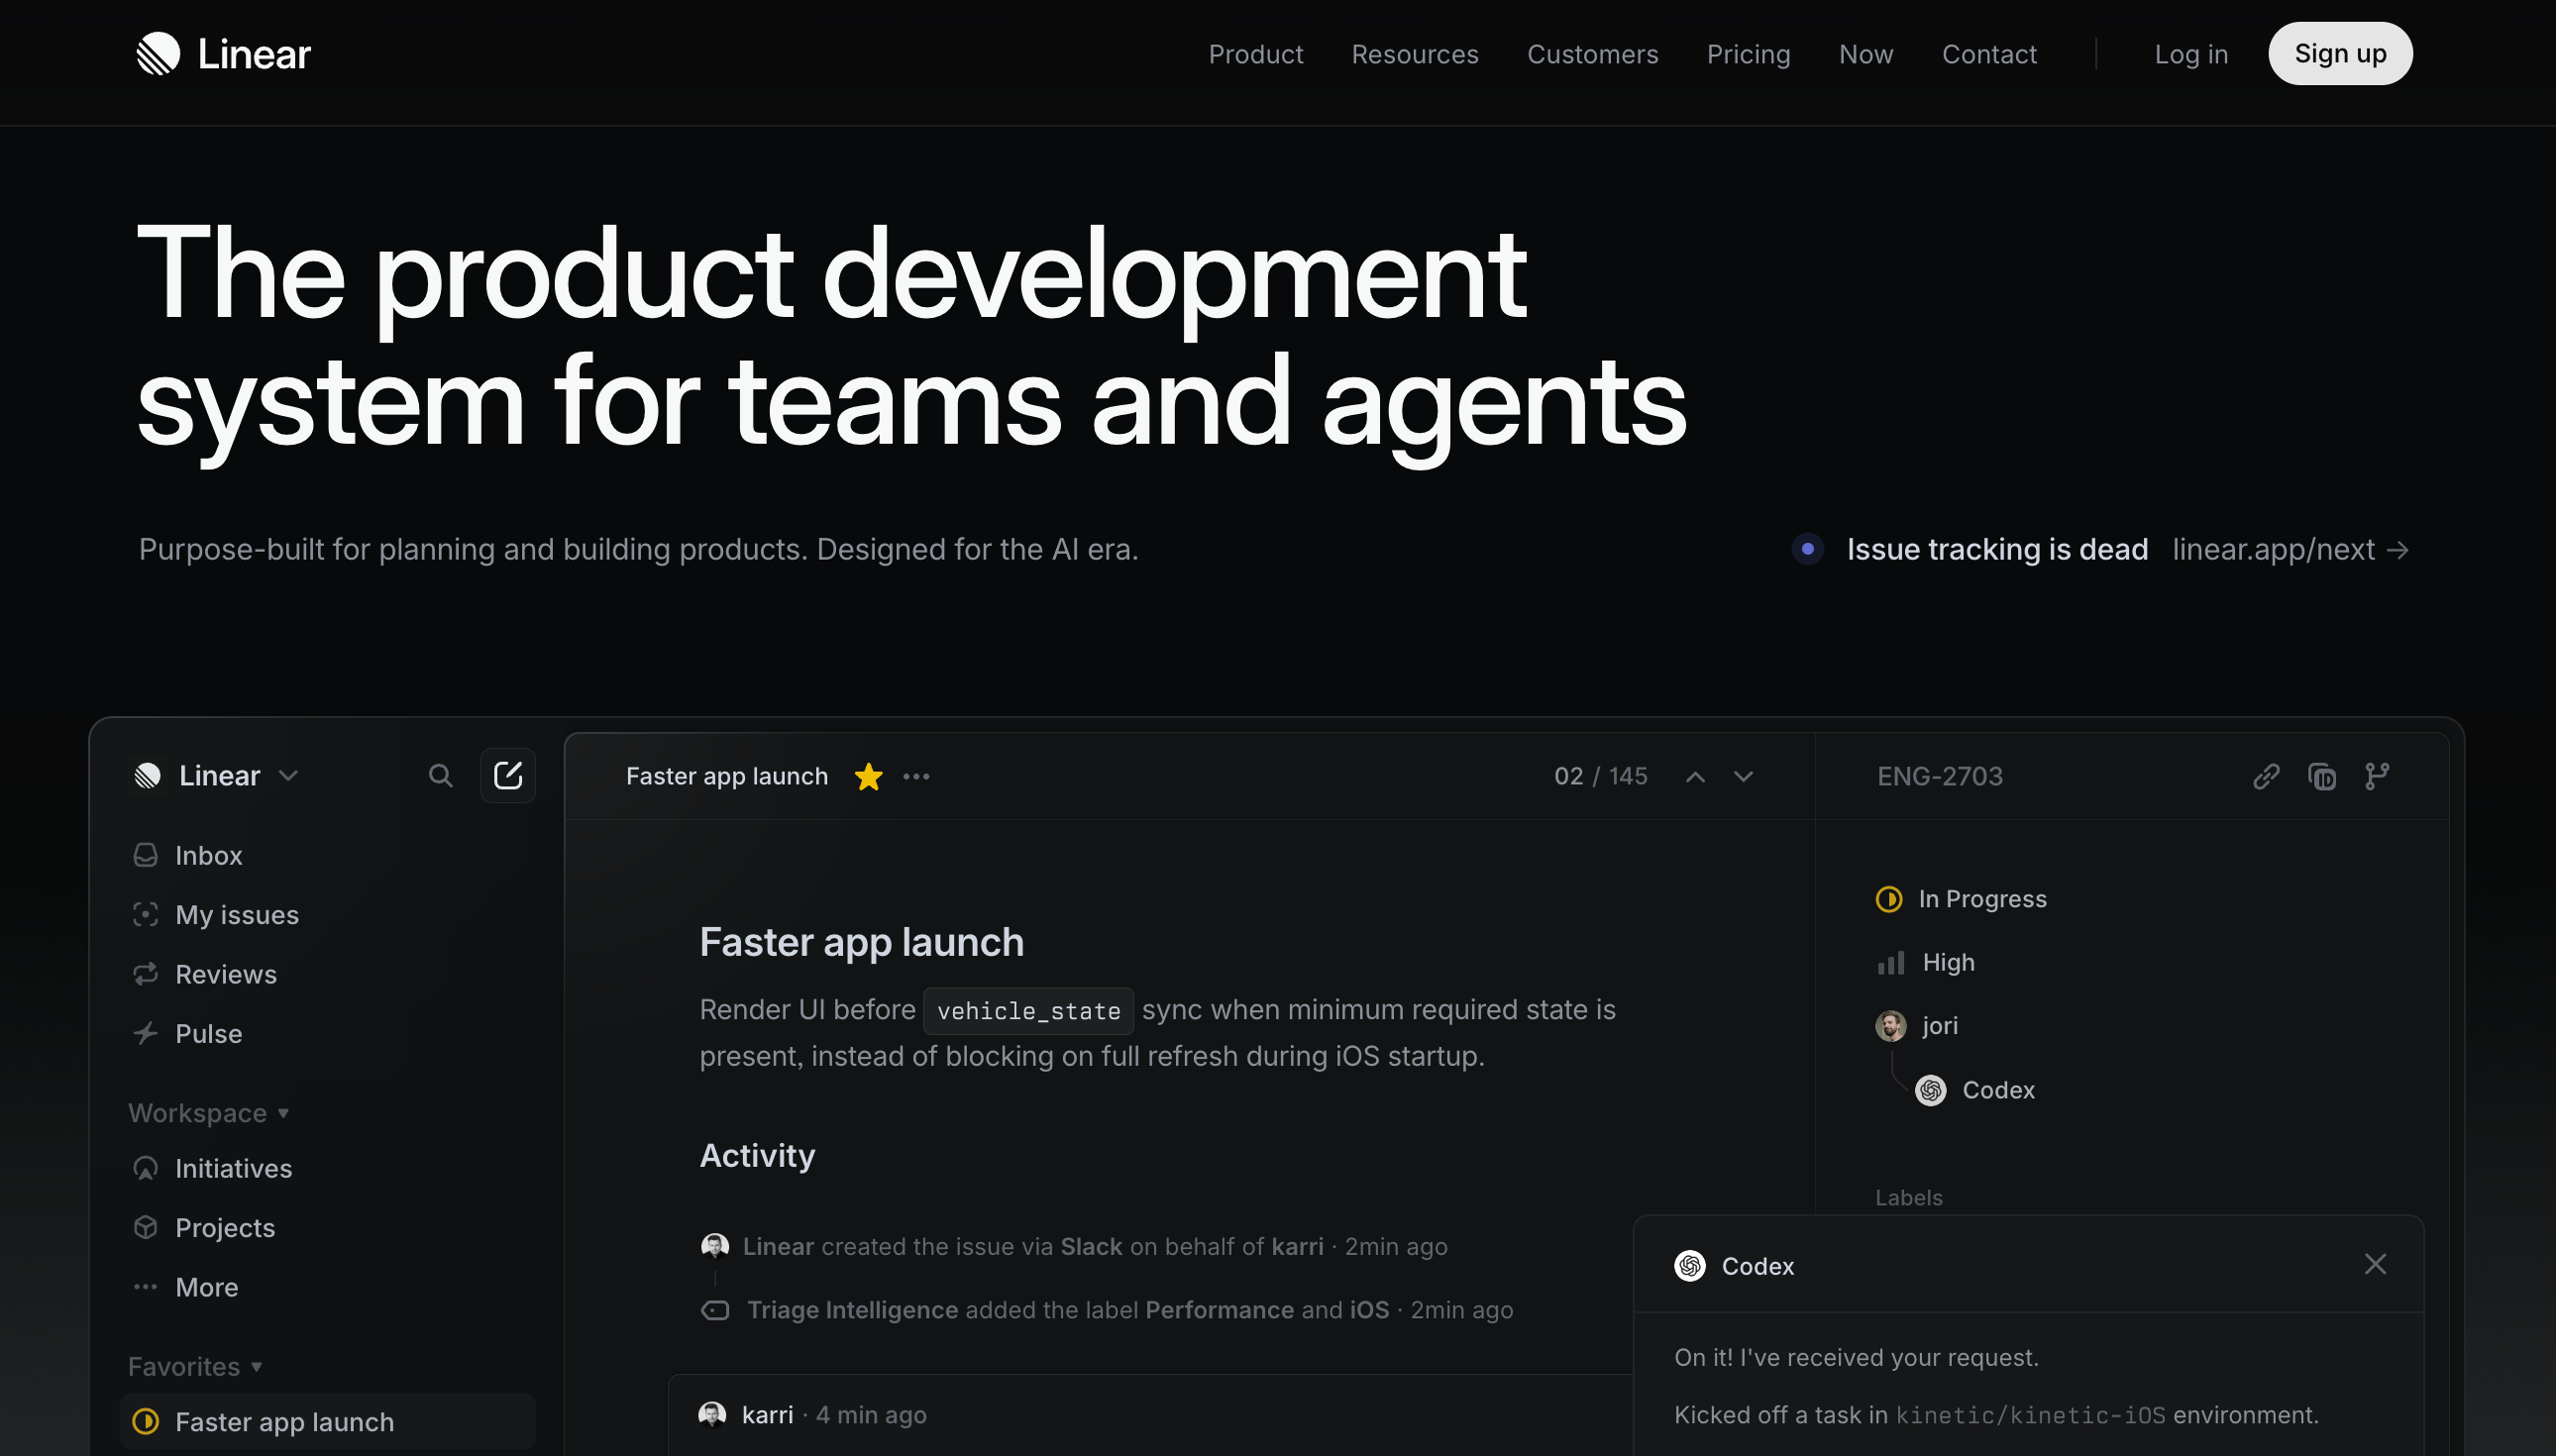The width and height of the screenshot is (2556, 1456).
Task: Click the Issue tracking is dead announcement
Action: click(1997, 549)
